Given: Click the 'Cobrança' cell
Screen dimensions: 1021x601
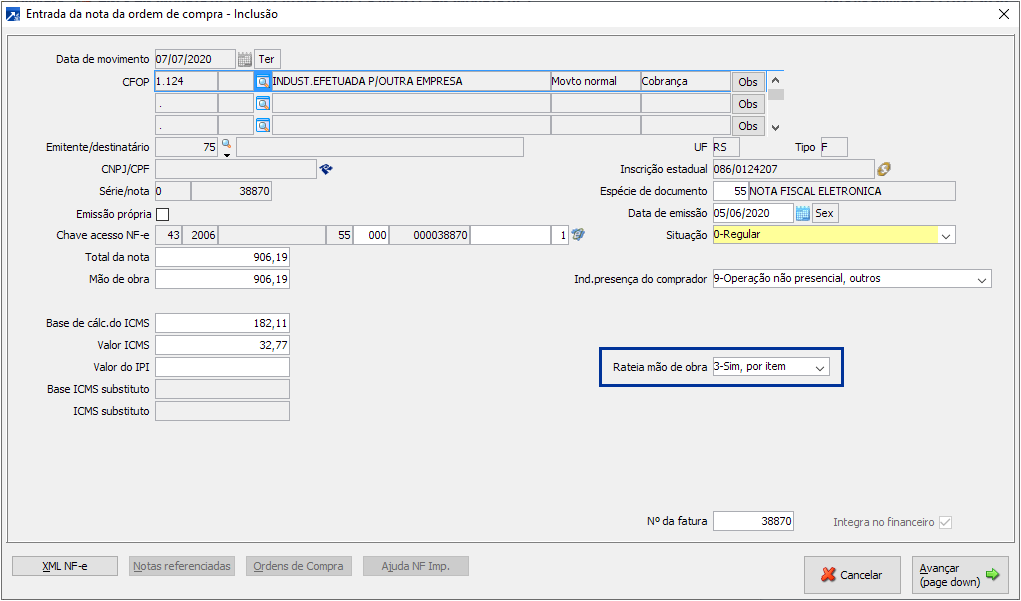Looking at the screenshot, I should click(x=686, y=81).
